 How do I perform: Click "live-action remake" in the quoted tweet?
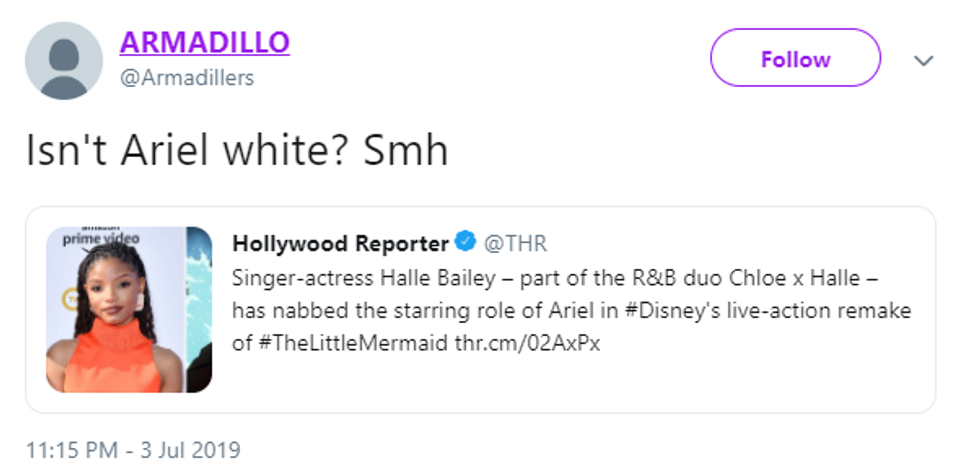(x=819, y=310)
